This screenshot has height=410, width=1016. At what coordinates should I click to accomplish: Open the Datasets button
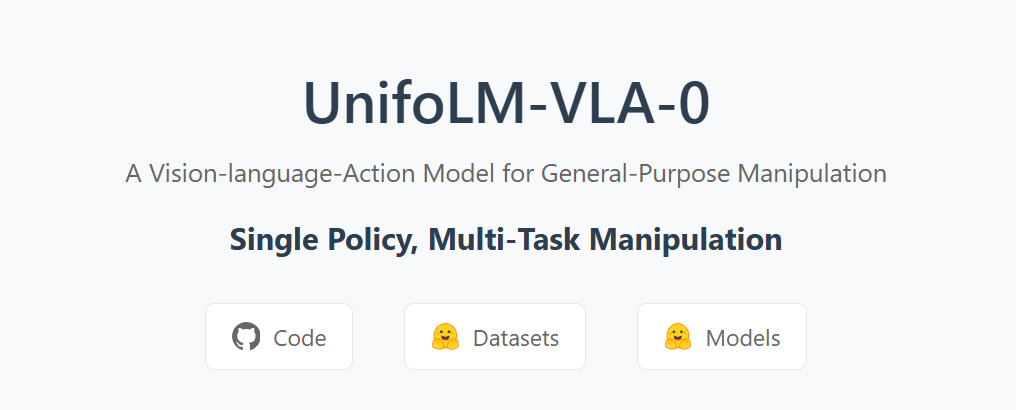(494, 337)
